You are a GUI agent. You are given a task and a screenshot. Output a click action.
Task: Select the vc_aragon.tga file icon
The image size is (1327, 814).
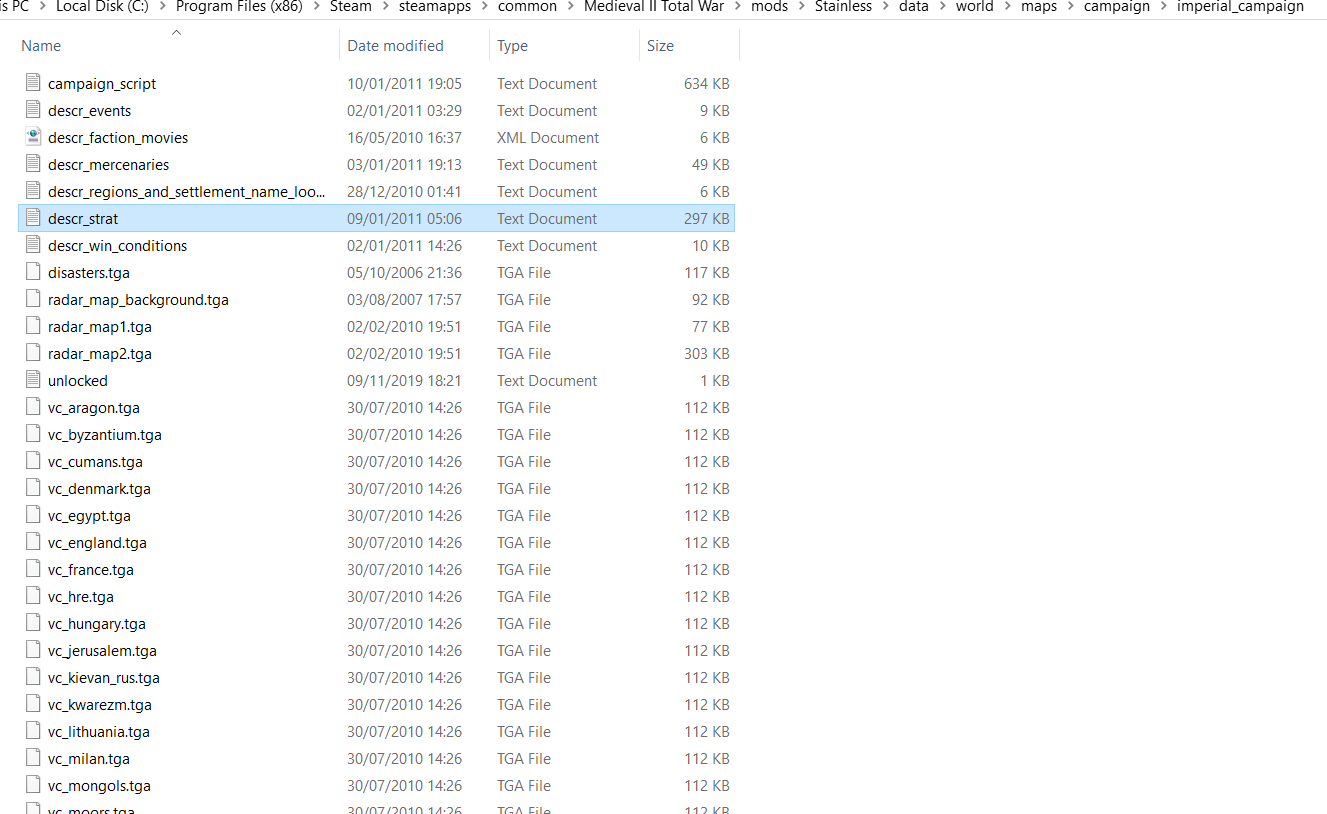pos(33,407)
